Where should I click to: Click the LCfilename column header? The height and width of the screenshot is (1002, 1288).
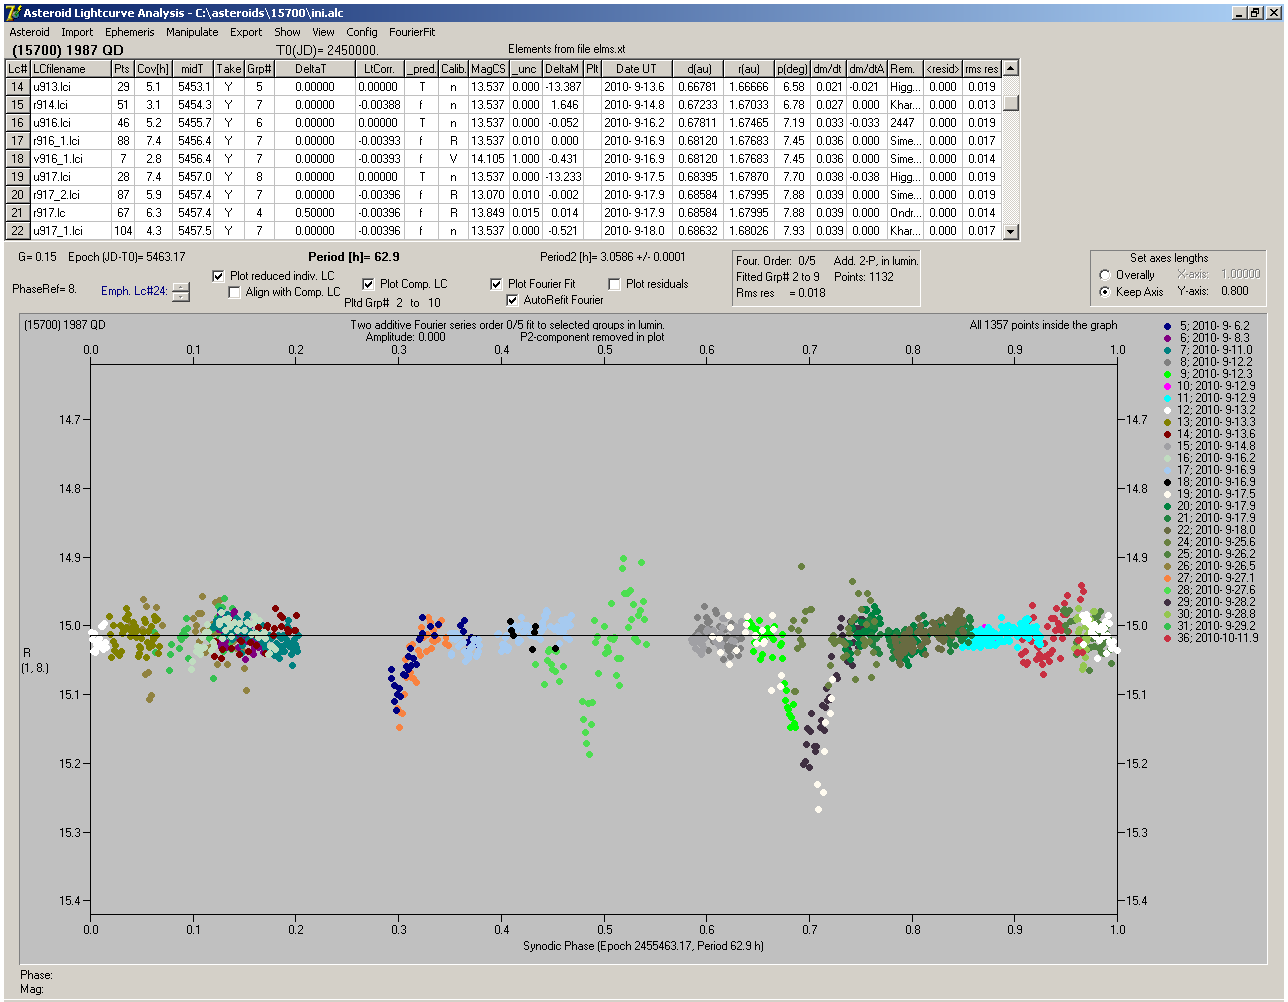(69, 69)
